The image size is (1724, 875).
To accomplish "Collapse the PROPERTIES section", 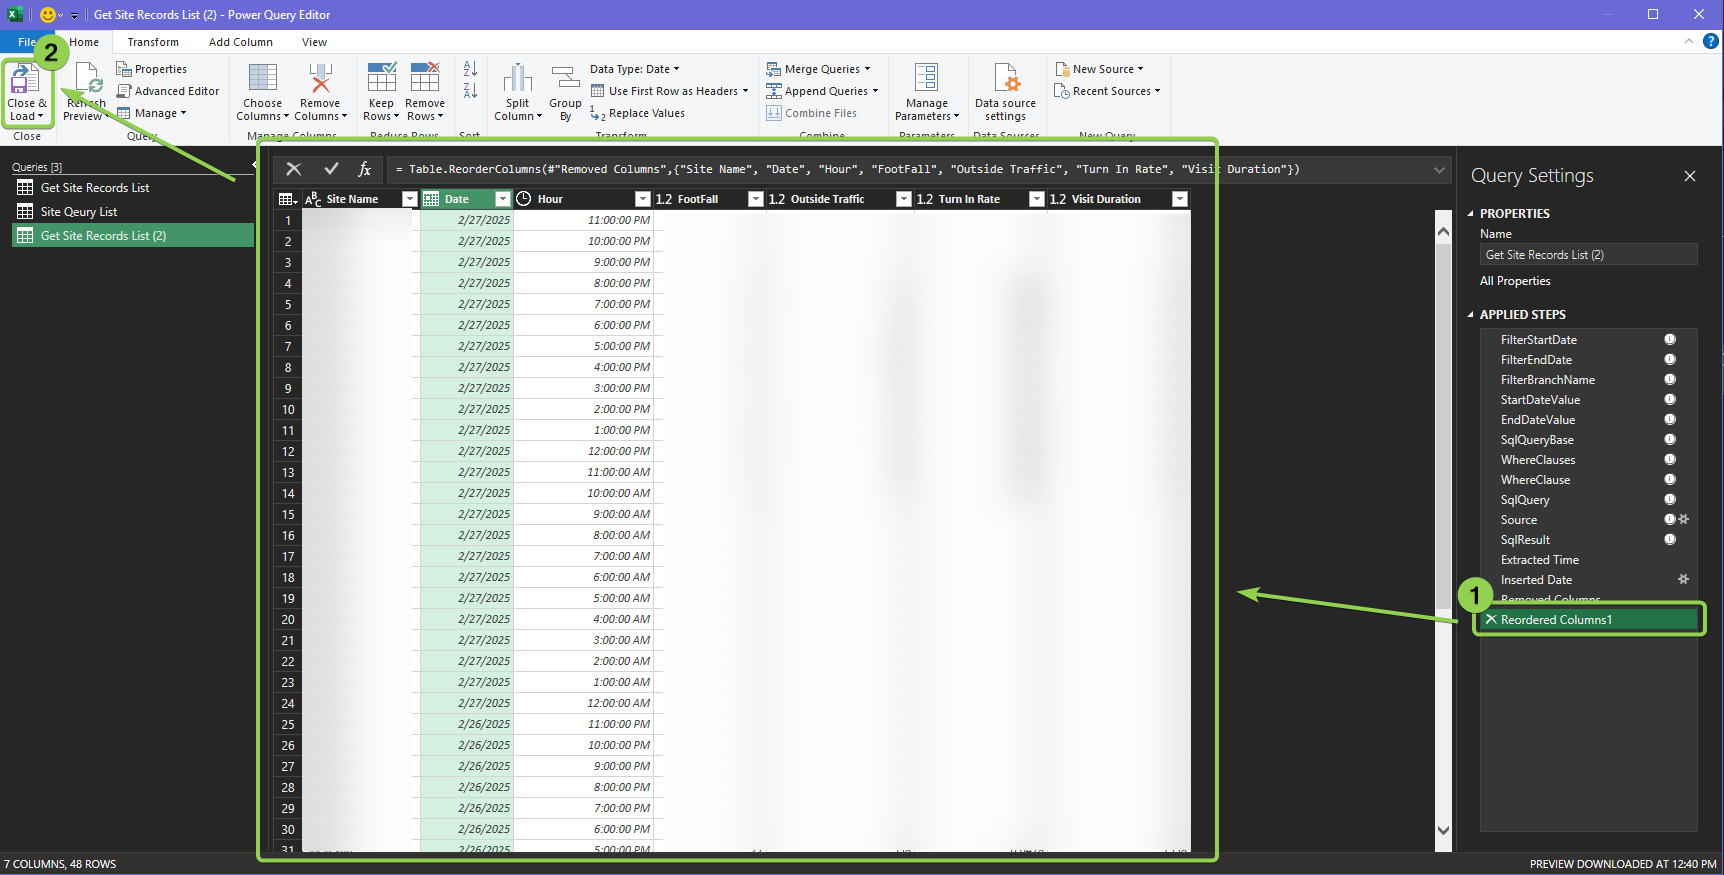I will pos(1470,213).
